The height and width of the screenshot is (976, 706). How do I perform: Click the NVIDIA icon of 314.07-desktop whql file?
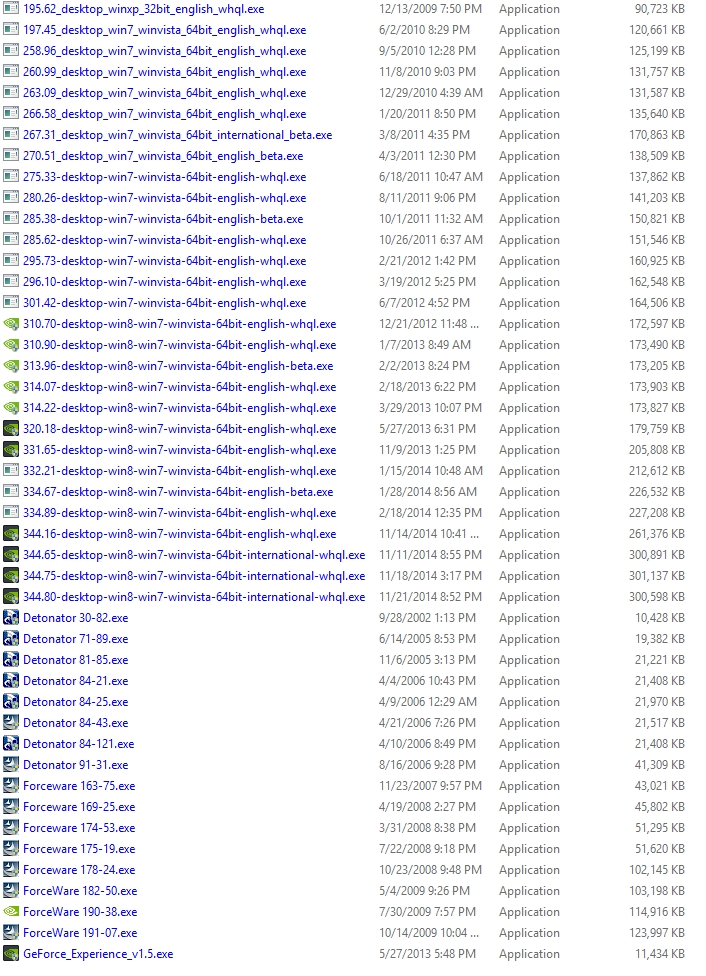[x=11, y=387]
